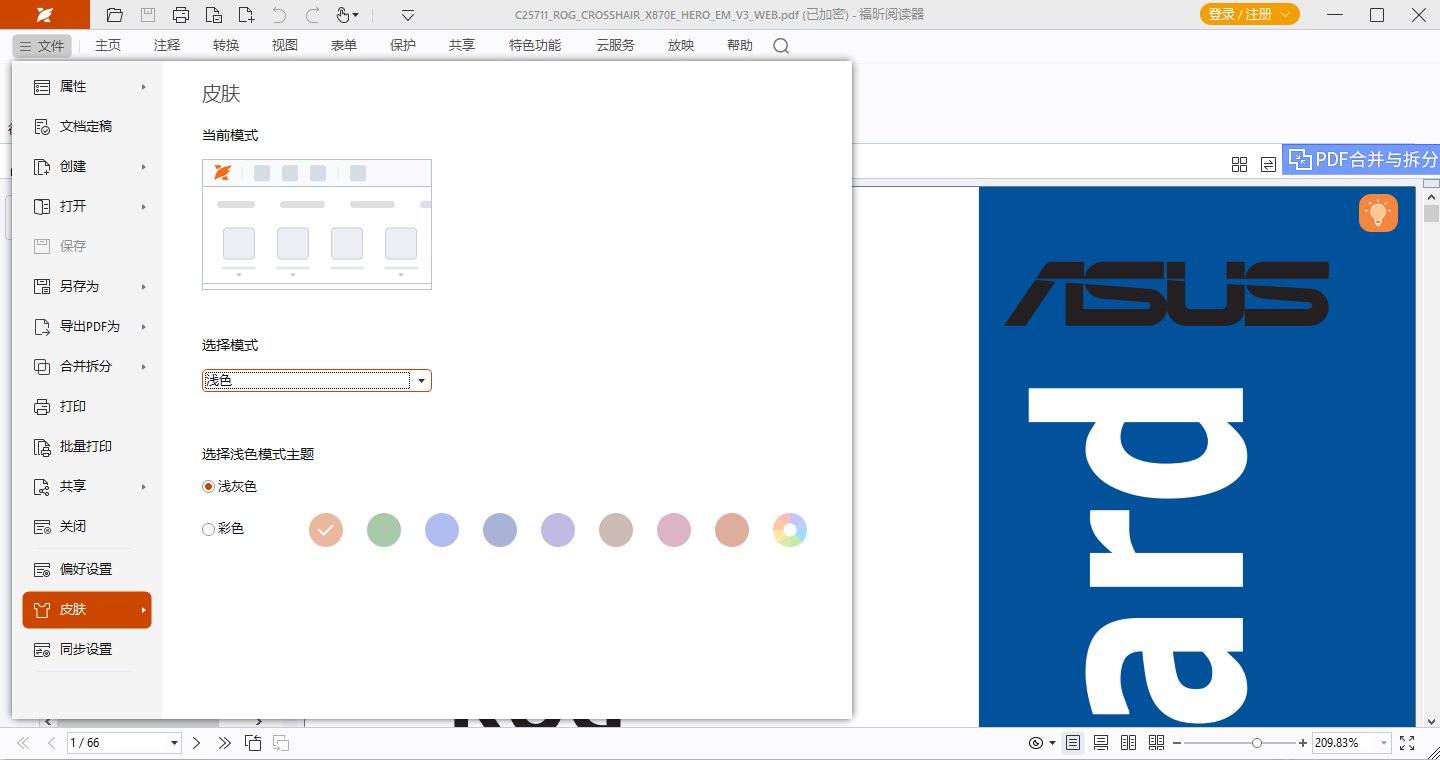1440x760 pixels.
Task: Click the print icon in quick access toolbar
Action: coord(181,15)
